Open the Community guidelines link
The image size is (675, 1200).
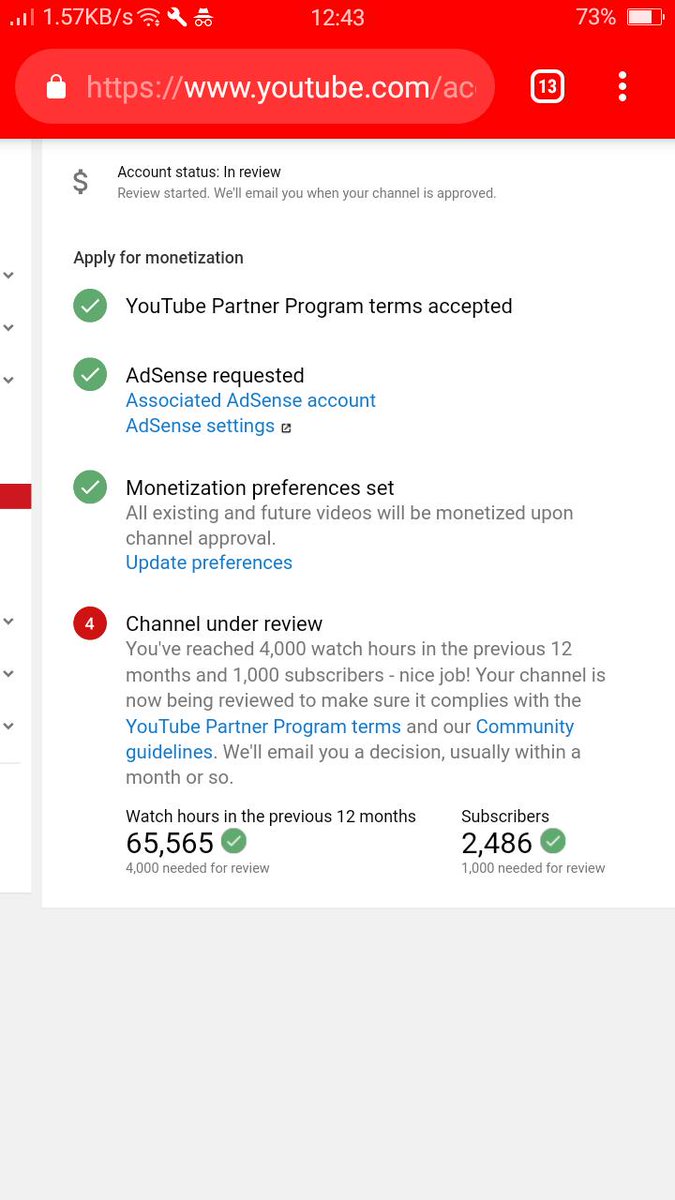coord(350,739)
